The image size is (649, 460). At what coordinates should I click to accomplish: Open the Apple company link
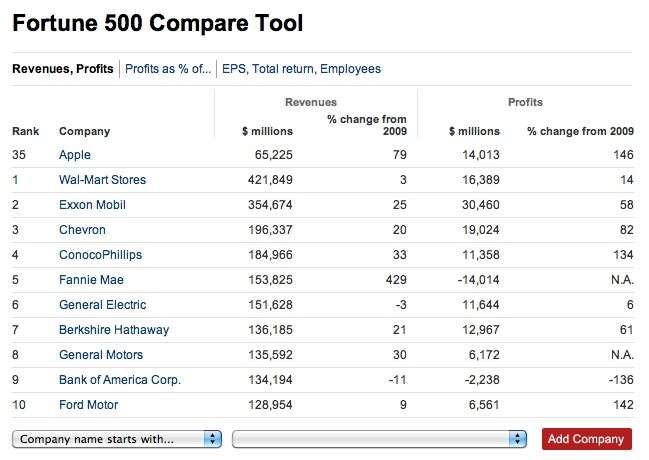(75, 155)
